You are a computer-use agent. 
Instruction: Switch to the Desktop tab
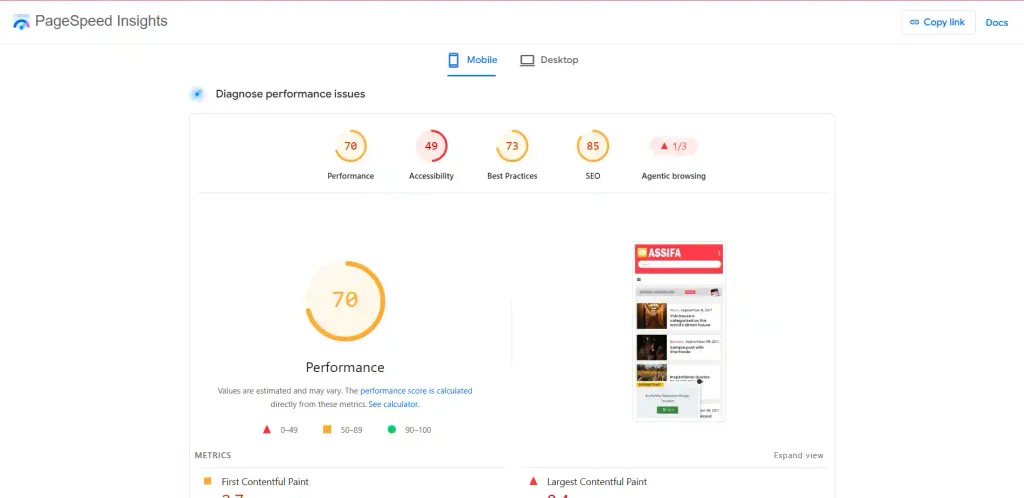click(549, 60)
